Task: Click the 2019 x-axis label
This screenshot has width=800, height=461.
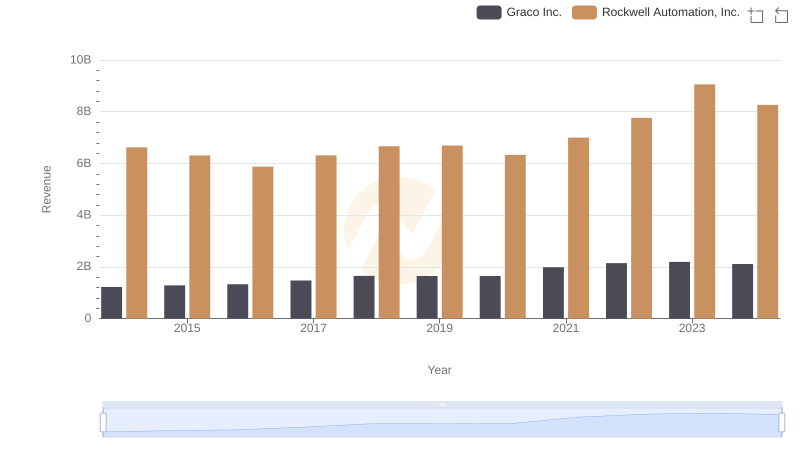Action: pos(439,328)
